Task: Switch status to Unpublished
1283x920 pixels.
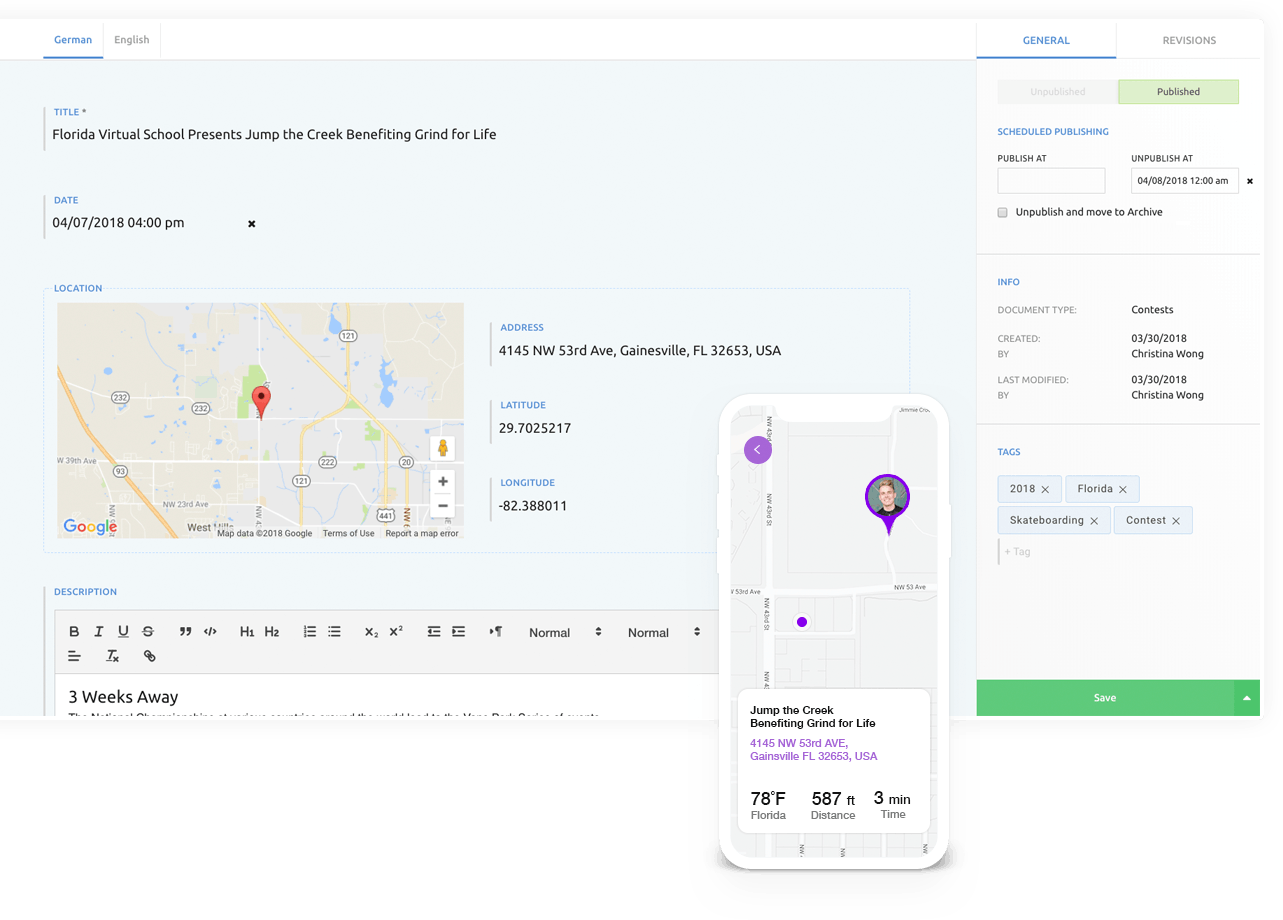Action: [1057, 92]
